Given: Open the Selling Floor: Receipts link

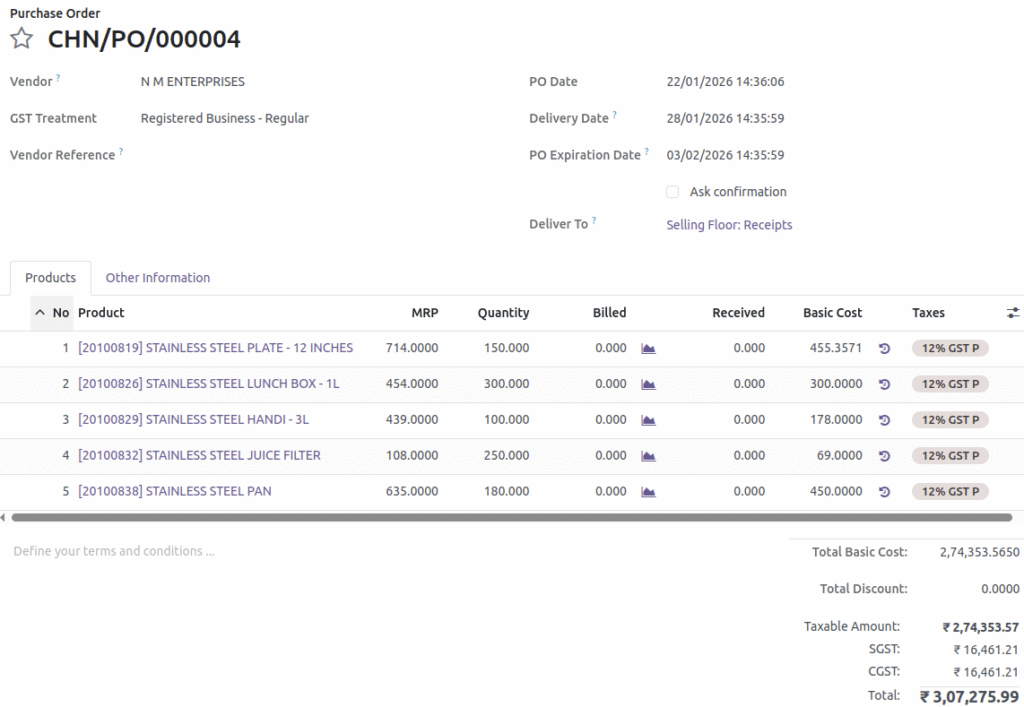Looking at the screenshot, I should 729,225.
